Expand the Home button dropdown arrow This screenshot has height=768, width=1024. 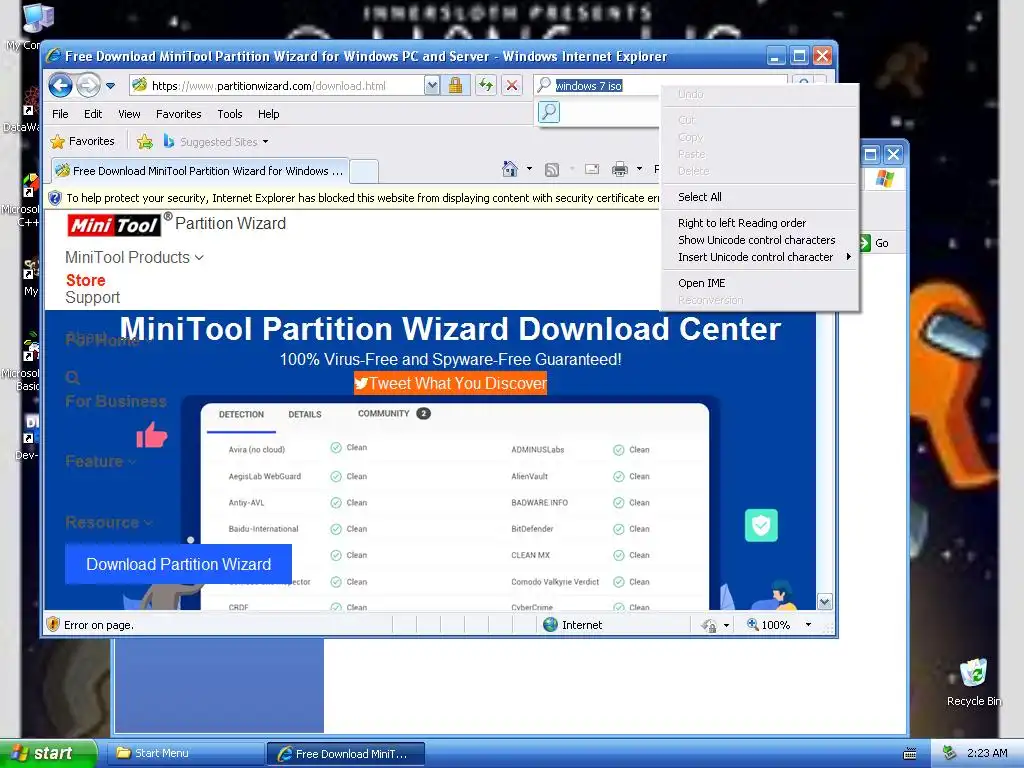529,169
